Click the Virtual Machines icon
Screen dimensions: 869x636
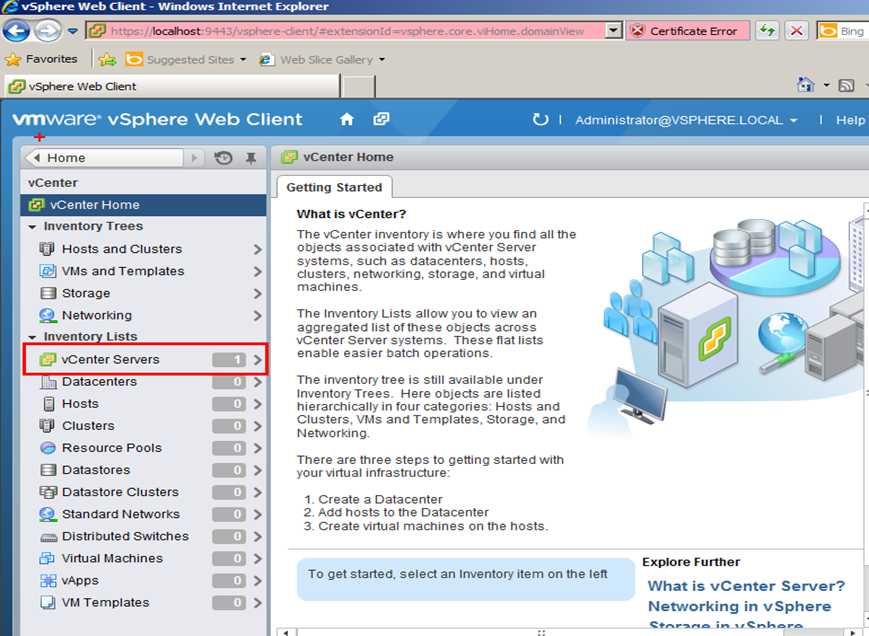click(47, 558)
